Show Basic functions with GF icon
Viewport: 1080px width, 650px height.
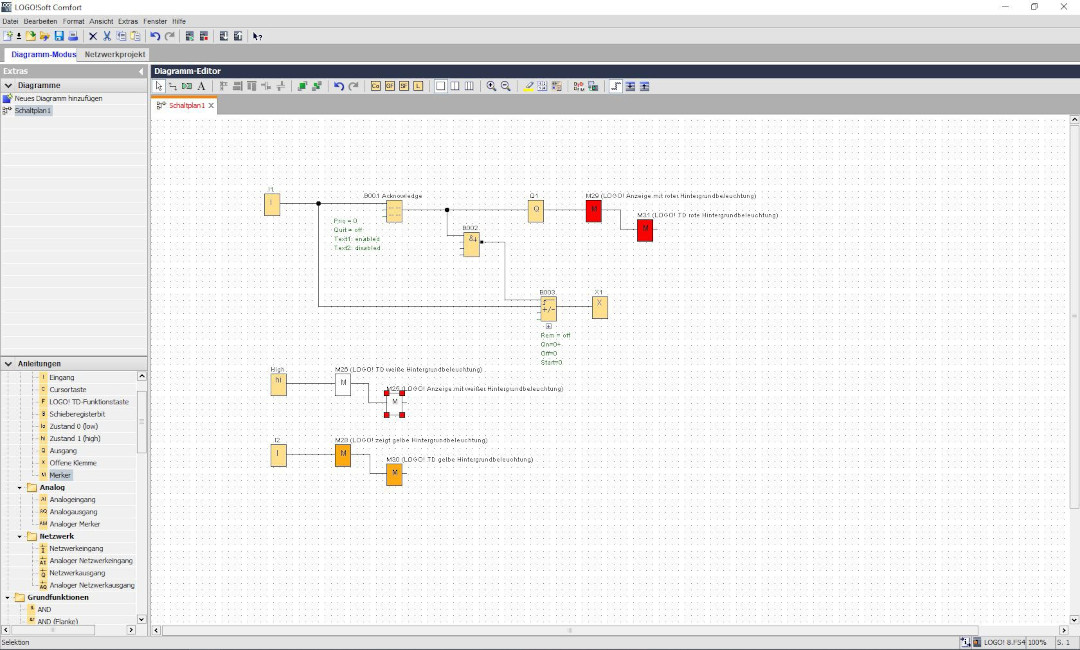[390, 86]
